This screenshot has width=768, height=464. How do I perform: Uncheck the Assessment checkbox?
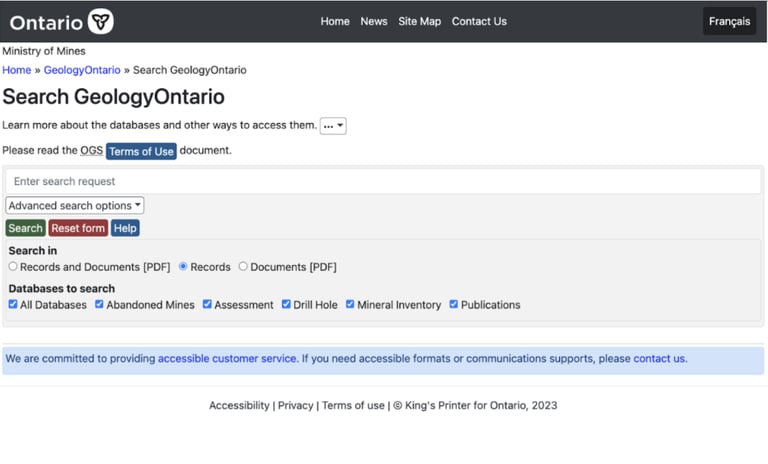click(207, 304)
